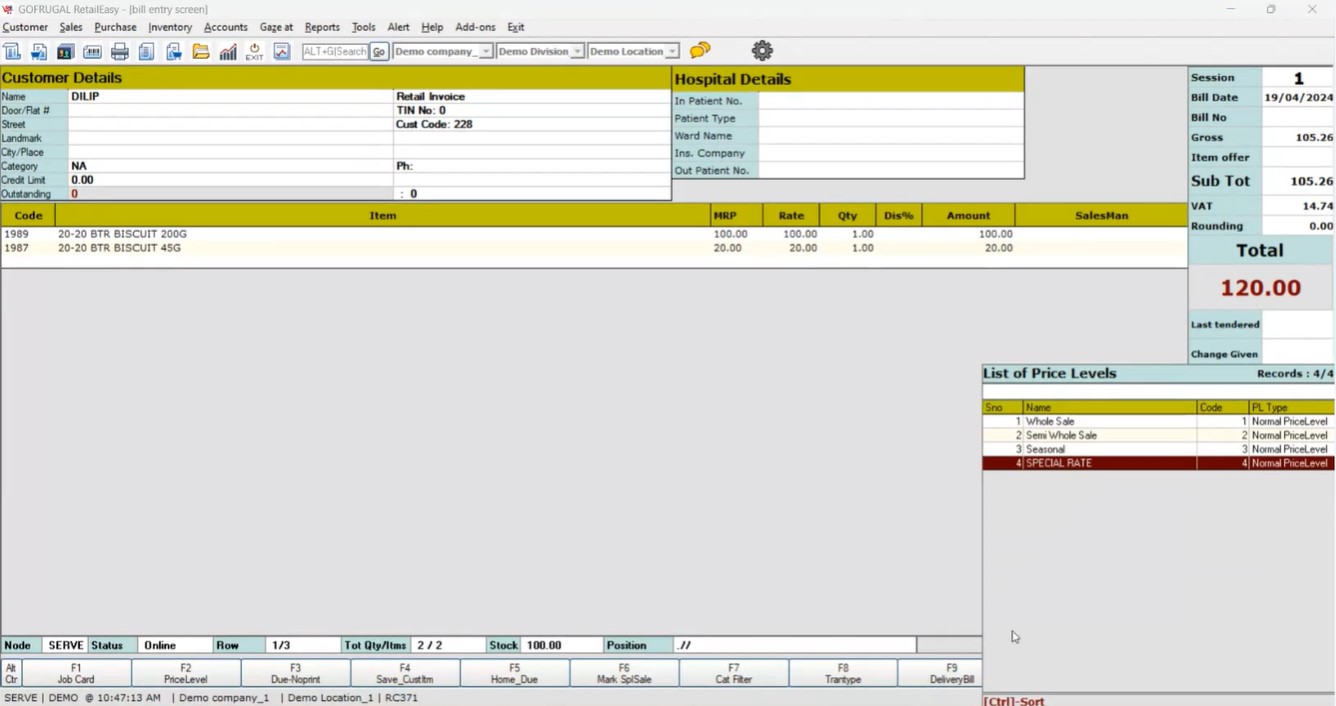Select the 20-20 BTR BISCUIT 45G item row
1336x706 pixels.
[594, 248]
